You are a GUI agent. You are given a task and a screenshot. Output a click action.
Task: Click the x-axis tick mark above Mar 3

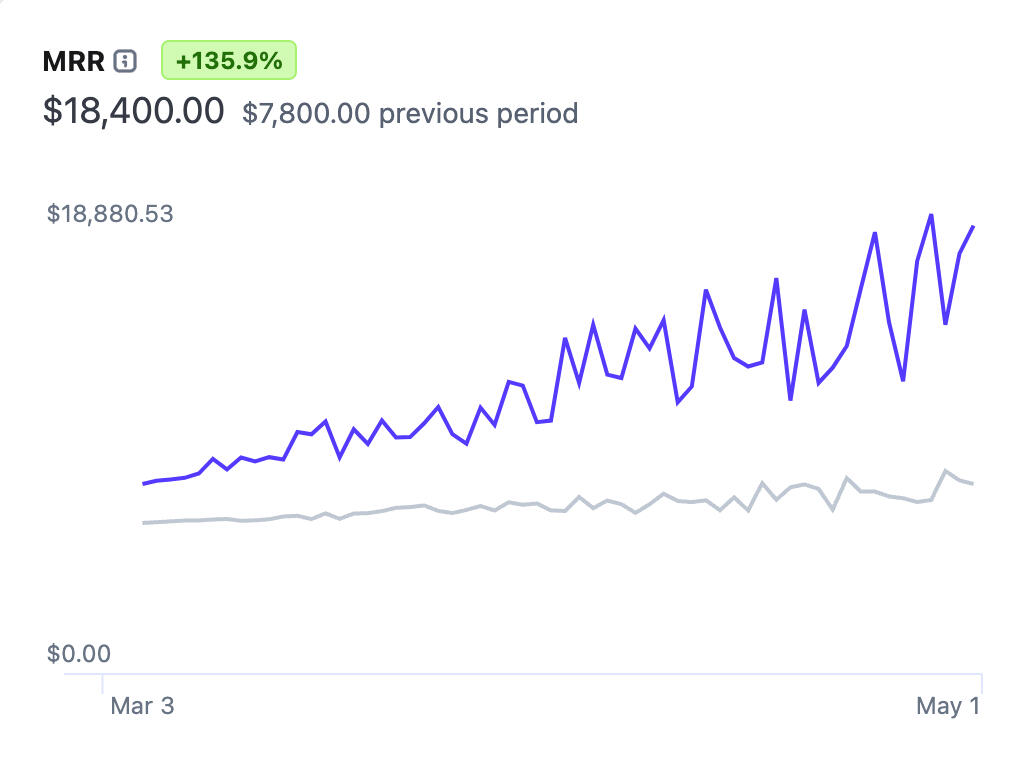pos(103,683)
